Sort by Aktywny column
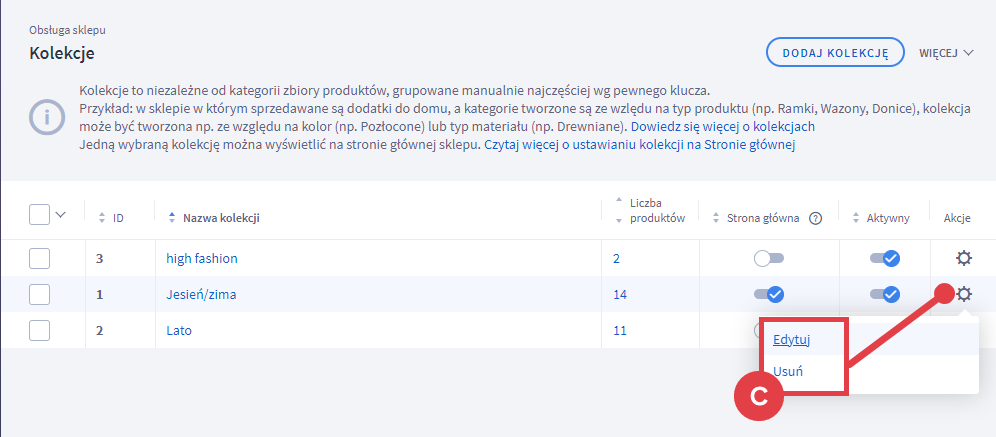 pyautogui.click(x=881, y=218)
